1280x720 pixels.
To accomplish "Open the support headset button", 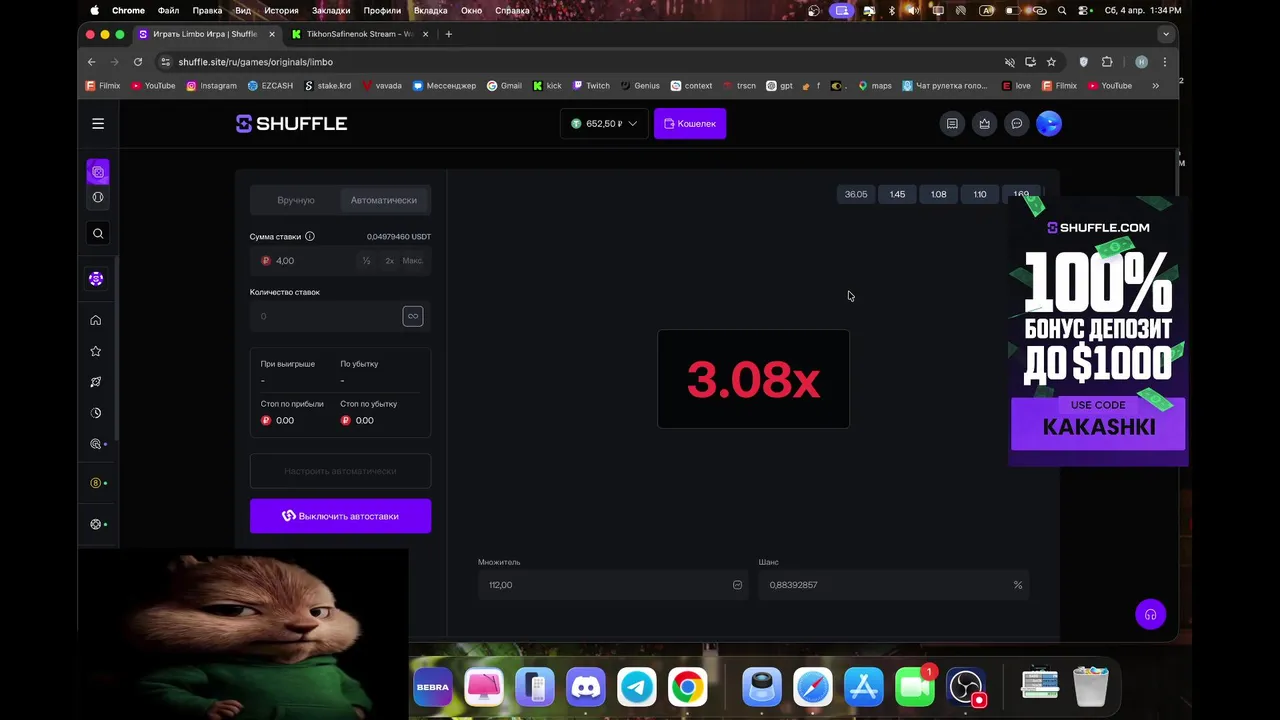I will [x=1150, y=615].
